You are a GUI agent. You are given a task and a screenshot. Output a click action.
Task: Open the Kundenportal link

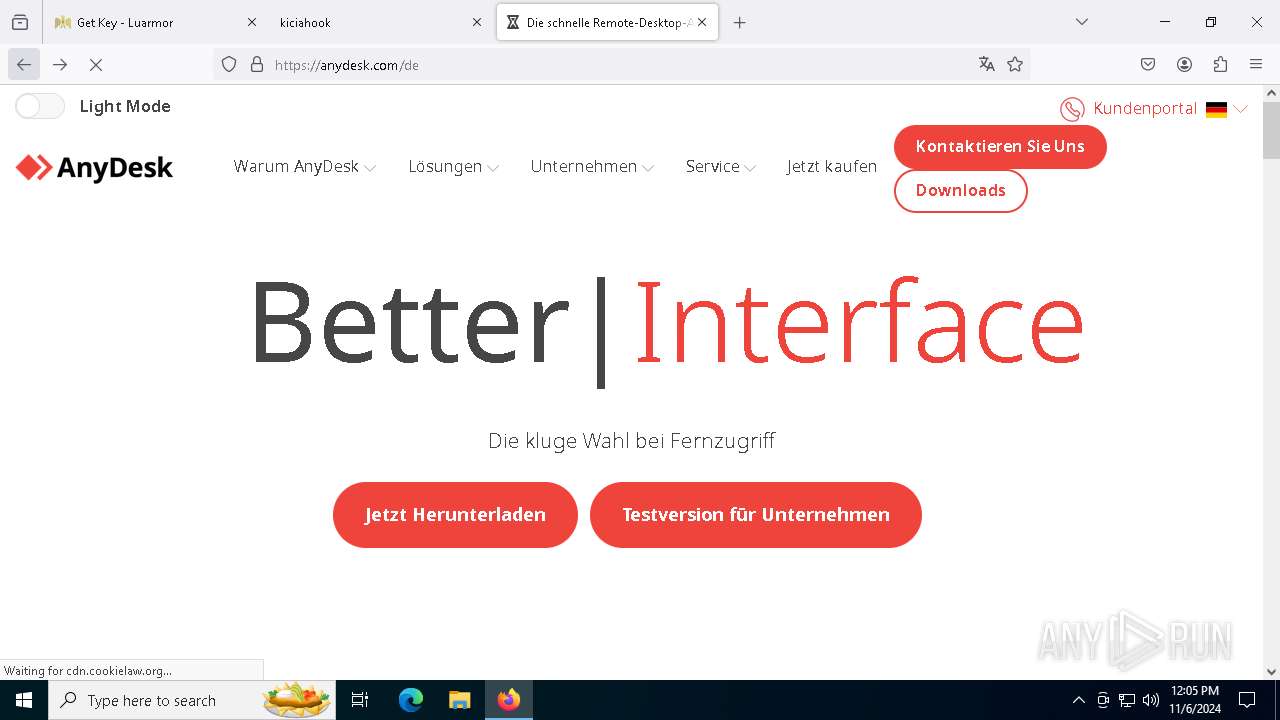point(1145,108)
